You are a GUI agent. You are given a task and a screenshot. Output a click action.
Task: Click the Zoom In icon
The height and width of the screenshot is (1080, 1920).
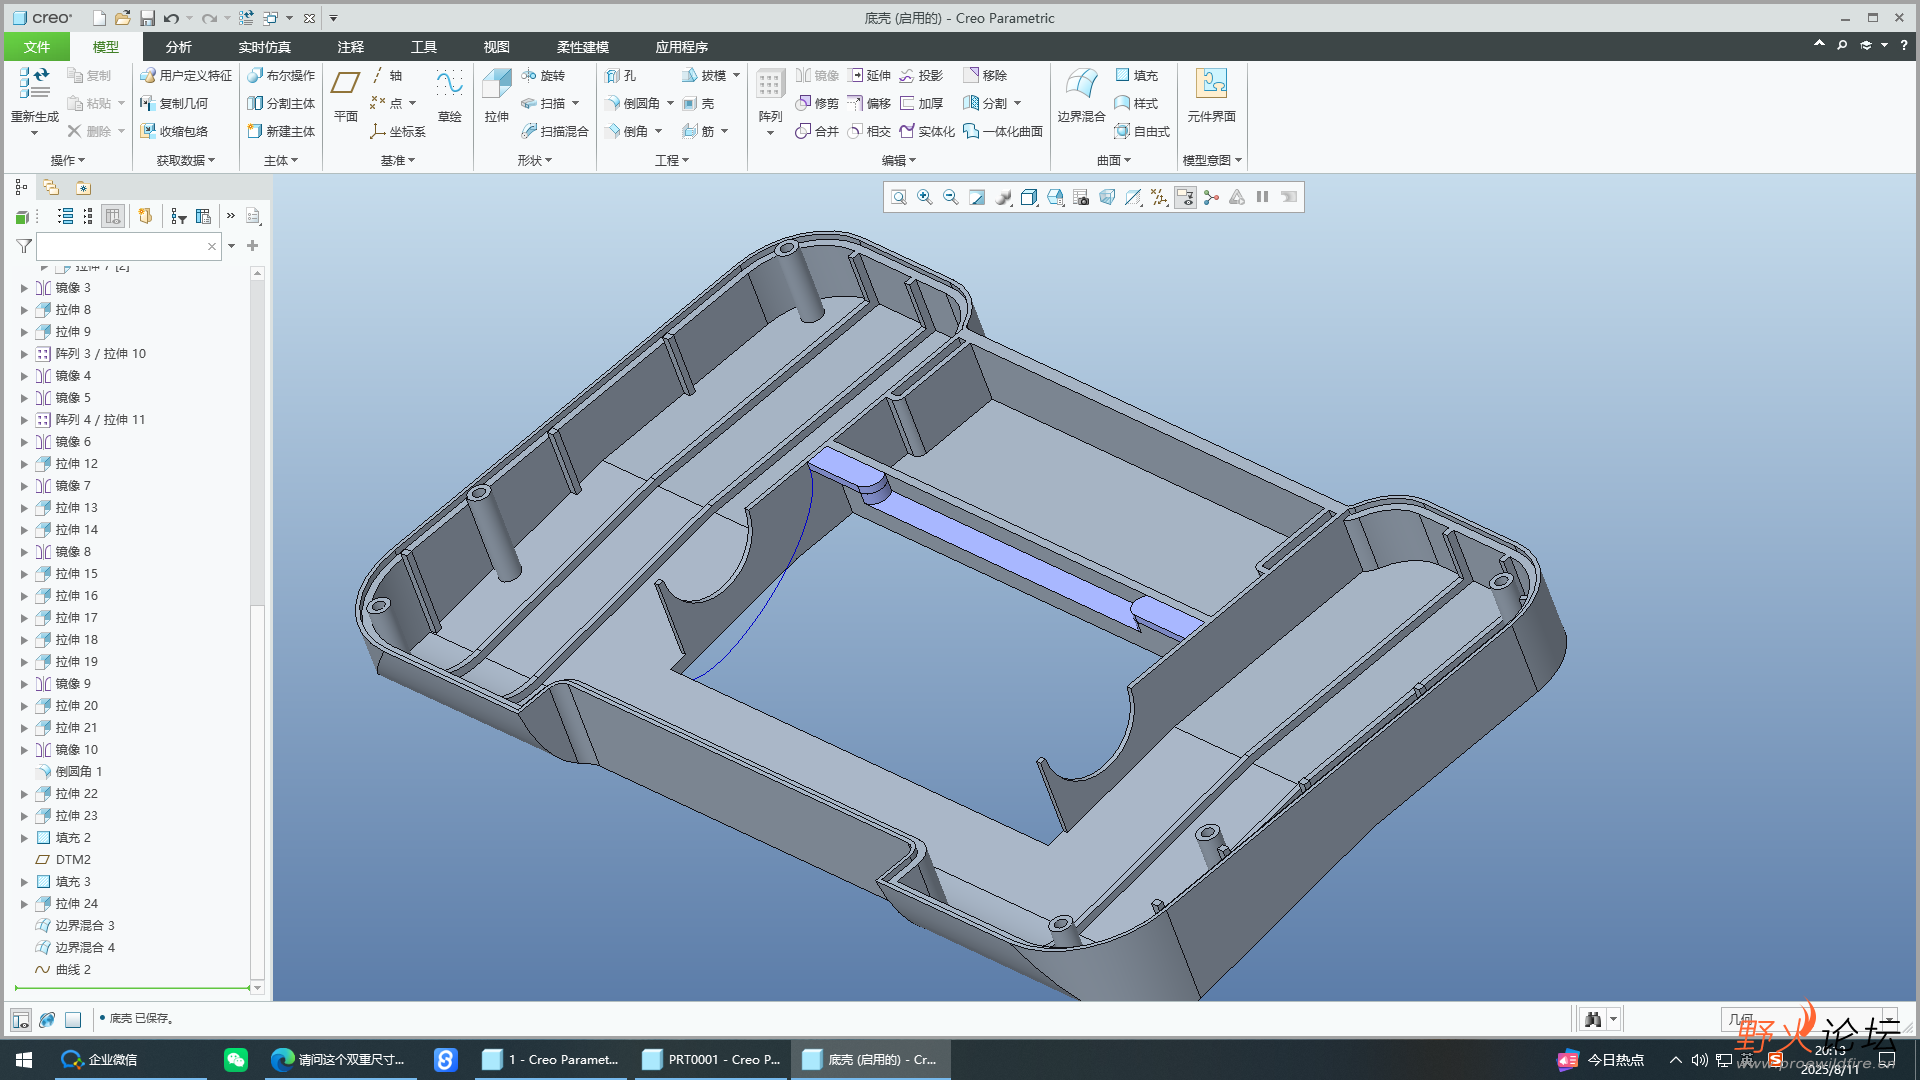925,198
